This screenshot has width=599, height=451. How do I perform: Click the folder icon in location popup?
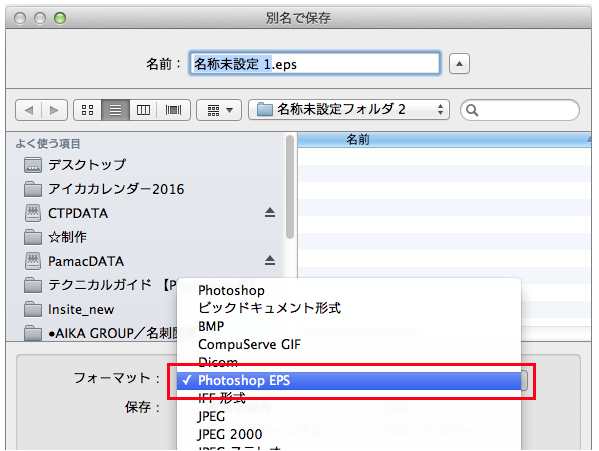[264, 110]
